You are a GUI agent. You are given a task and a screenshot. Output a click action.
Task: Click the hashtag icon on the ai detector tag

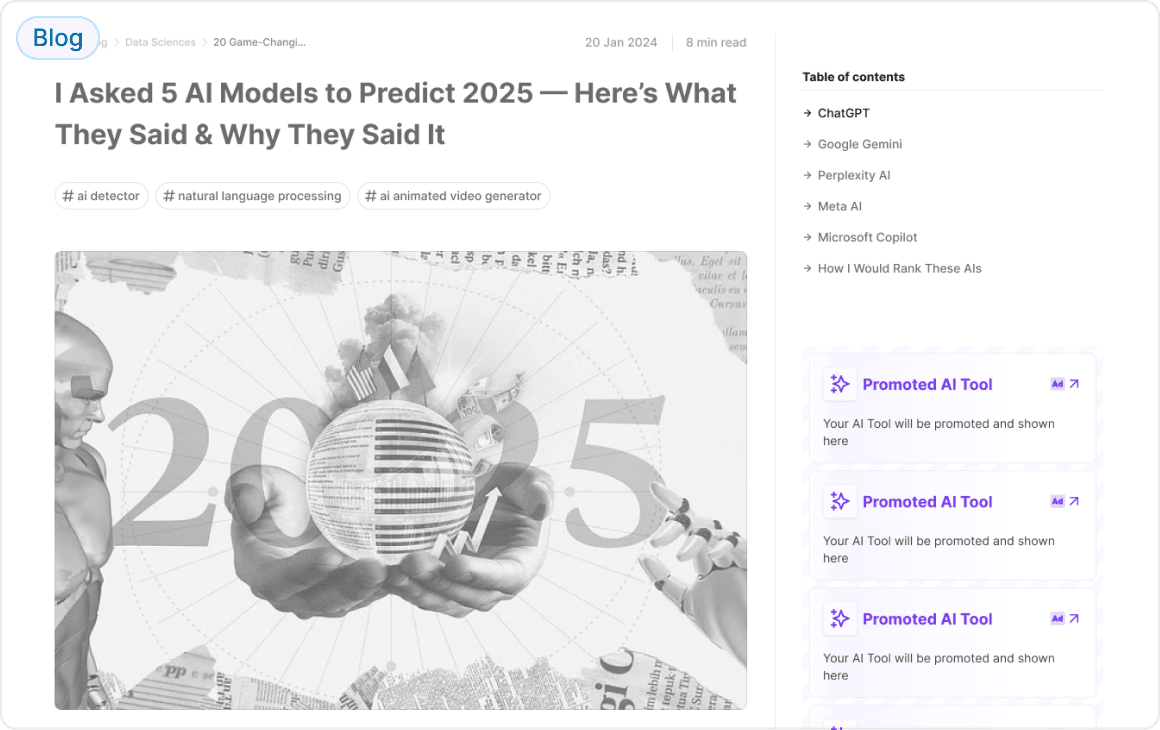[69, 196]
